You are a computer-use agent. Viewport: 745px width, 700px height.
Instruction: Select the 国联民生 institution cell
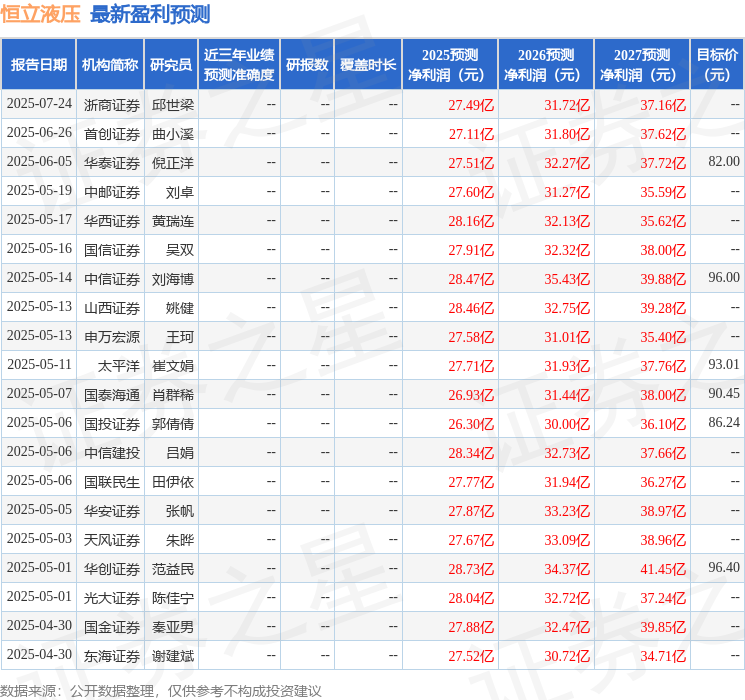(112, 482)
